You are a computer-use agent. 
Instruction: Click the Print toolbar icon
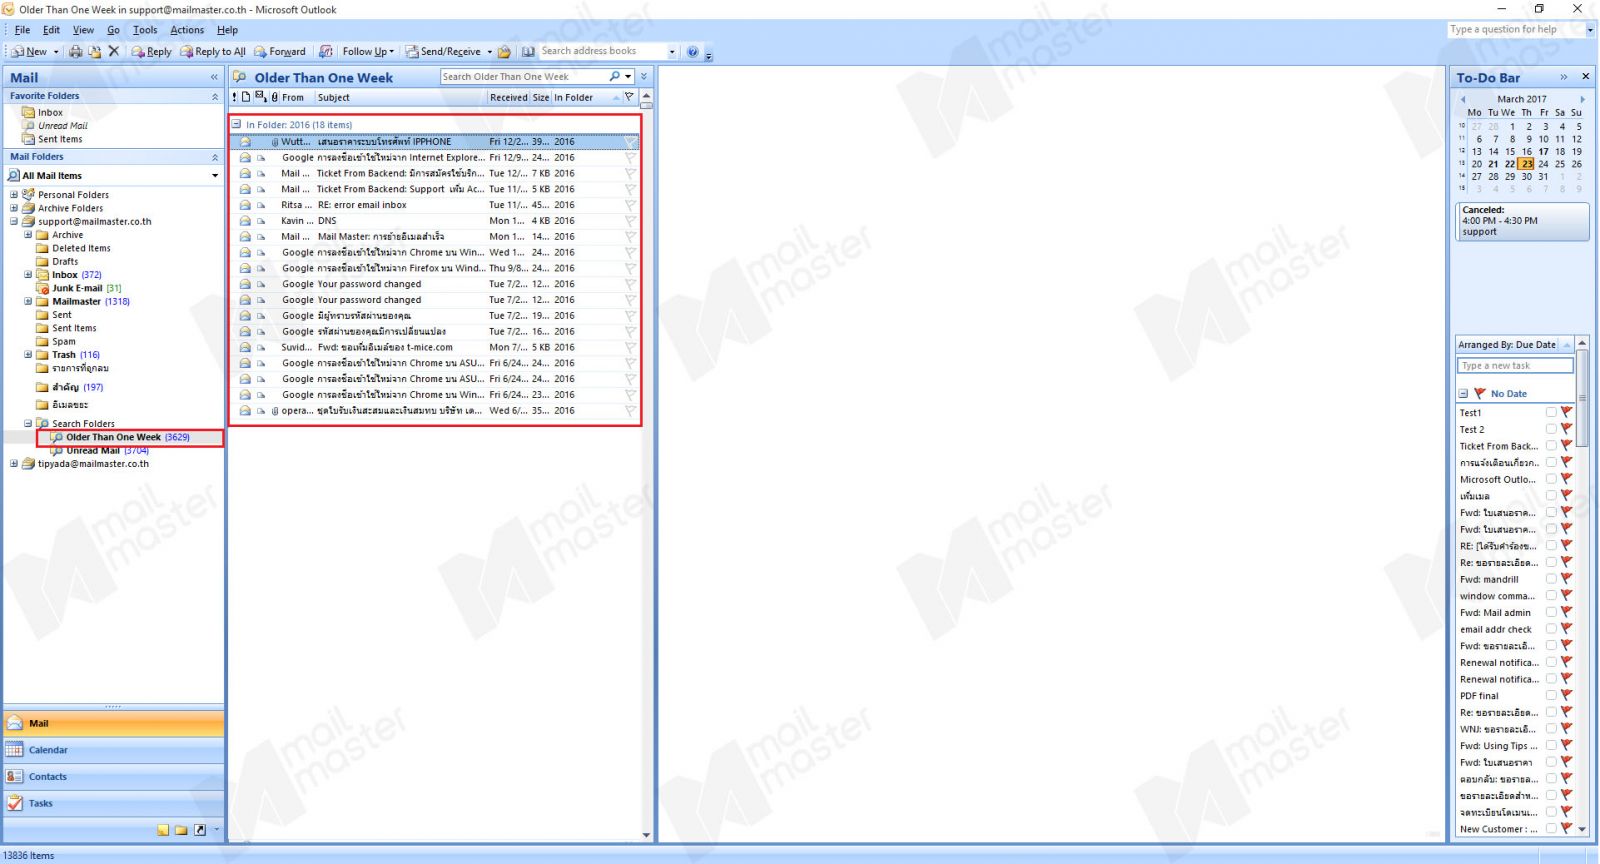[75, 51]
